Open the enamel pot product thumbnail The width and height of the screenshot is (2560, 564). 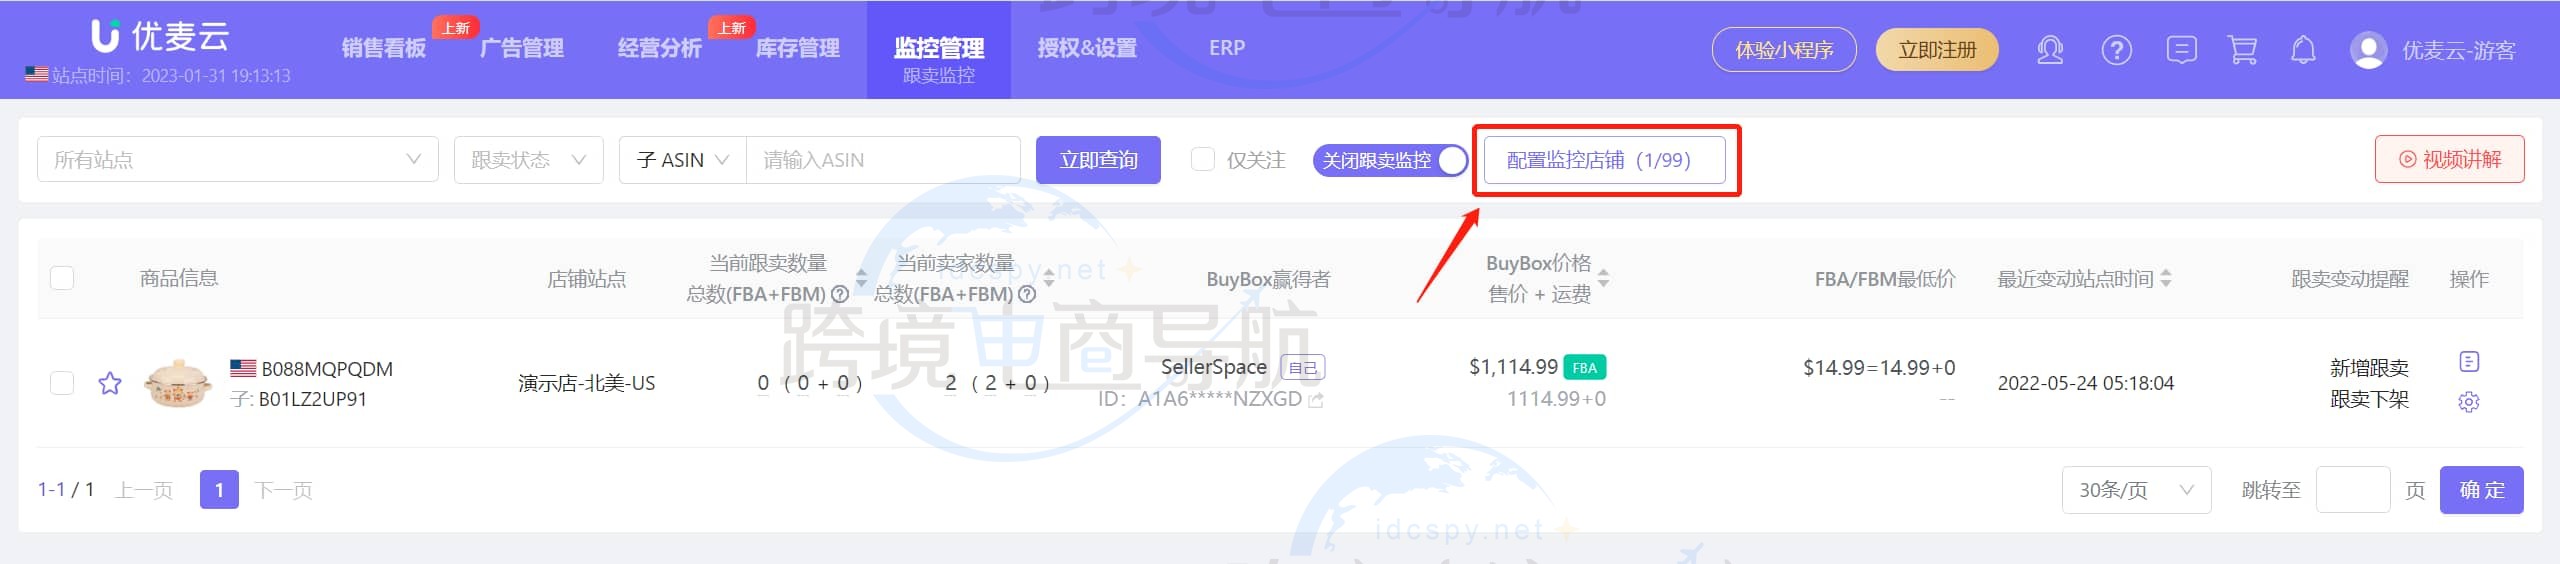178,383
